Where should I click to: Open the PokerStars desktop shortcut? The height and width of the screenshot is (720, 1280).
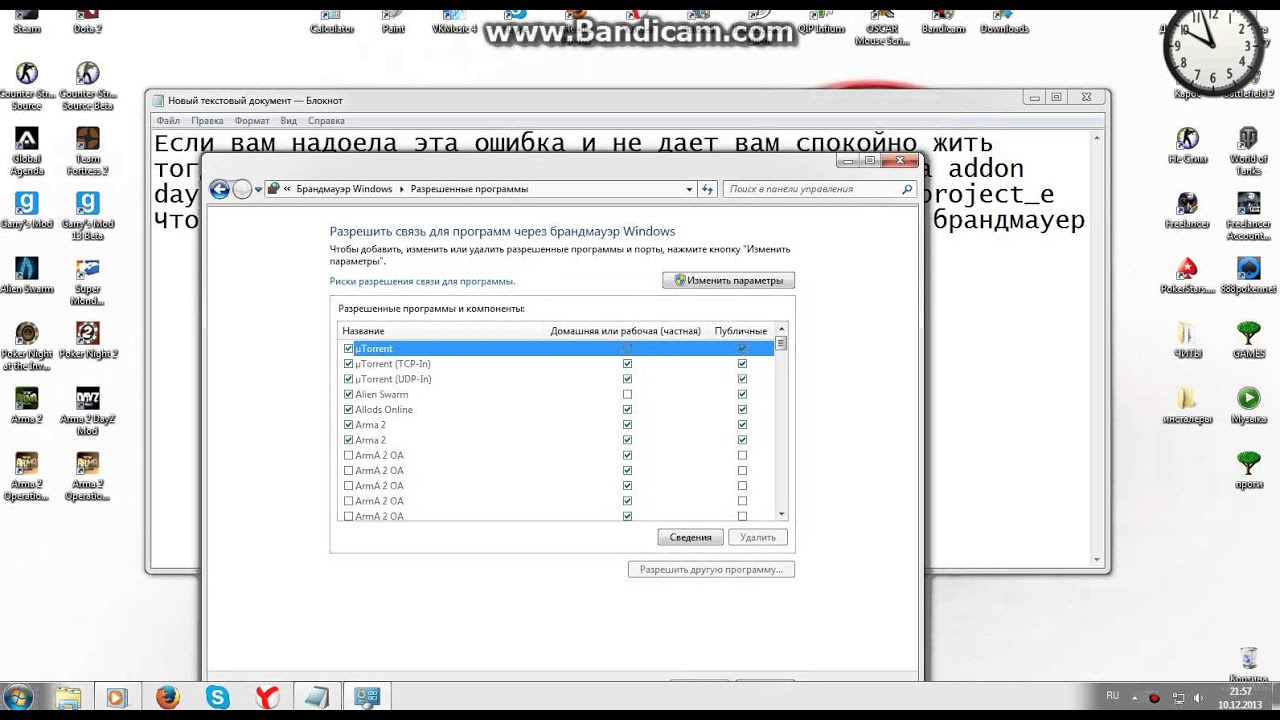click(x=1187, y=275)
